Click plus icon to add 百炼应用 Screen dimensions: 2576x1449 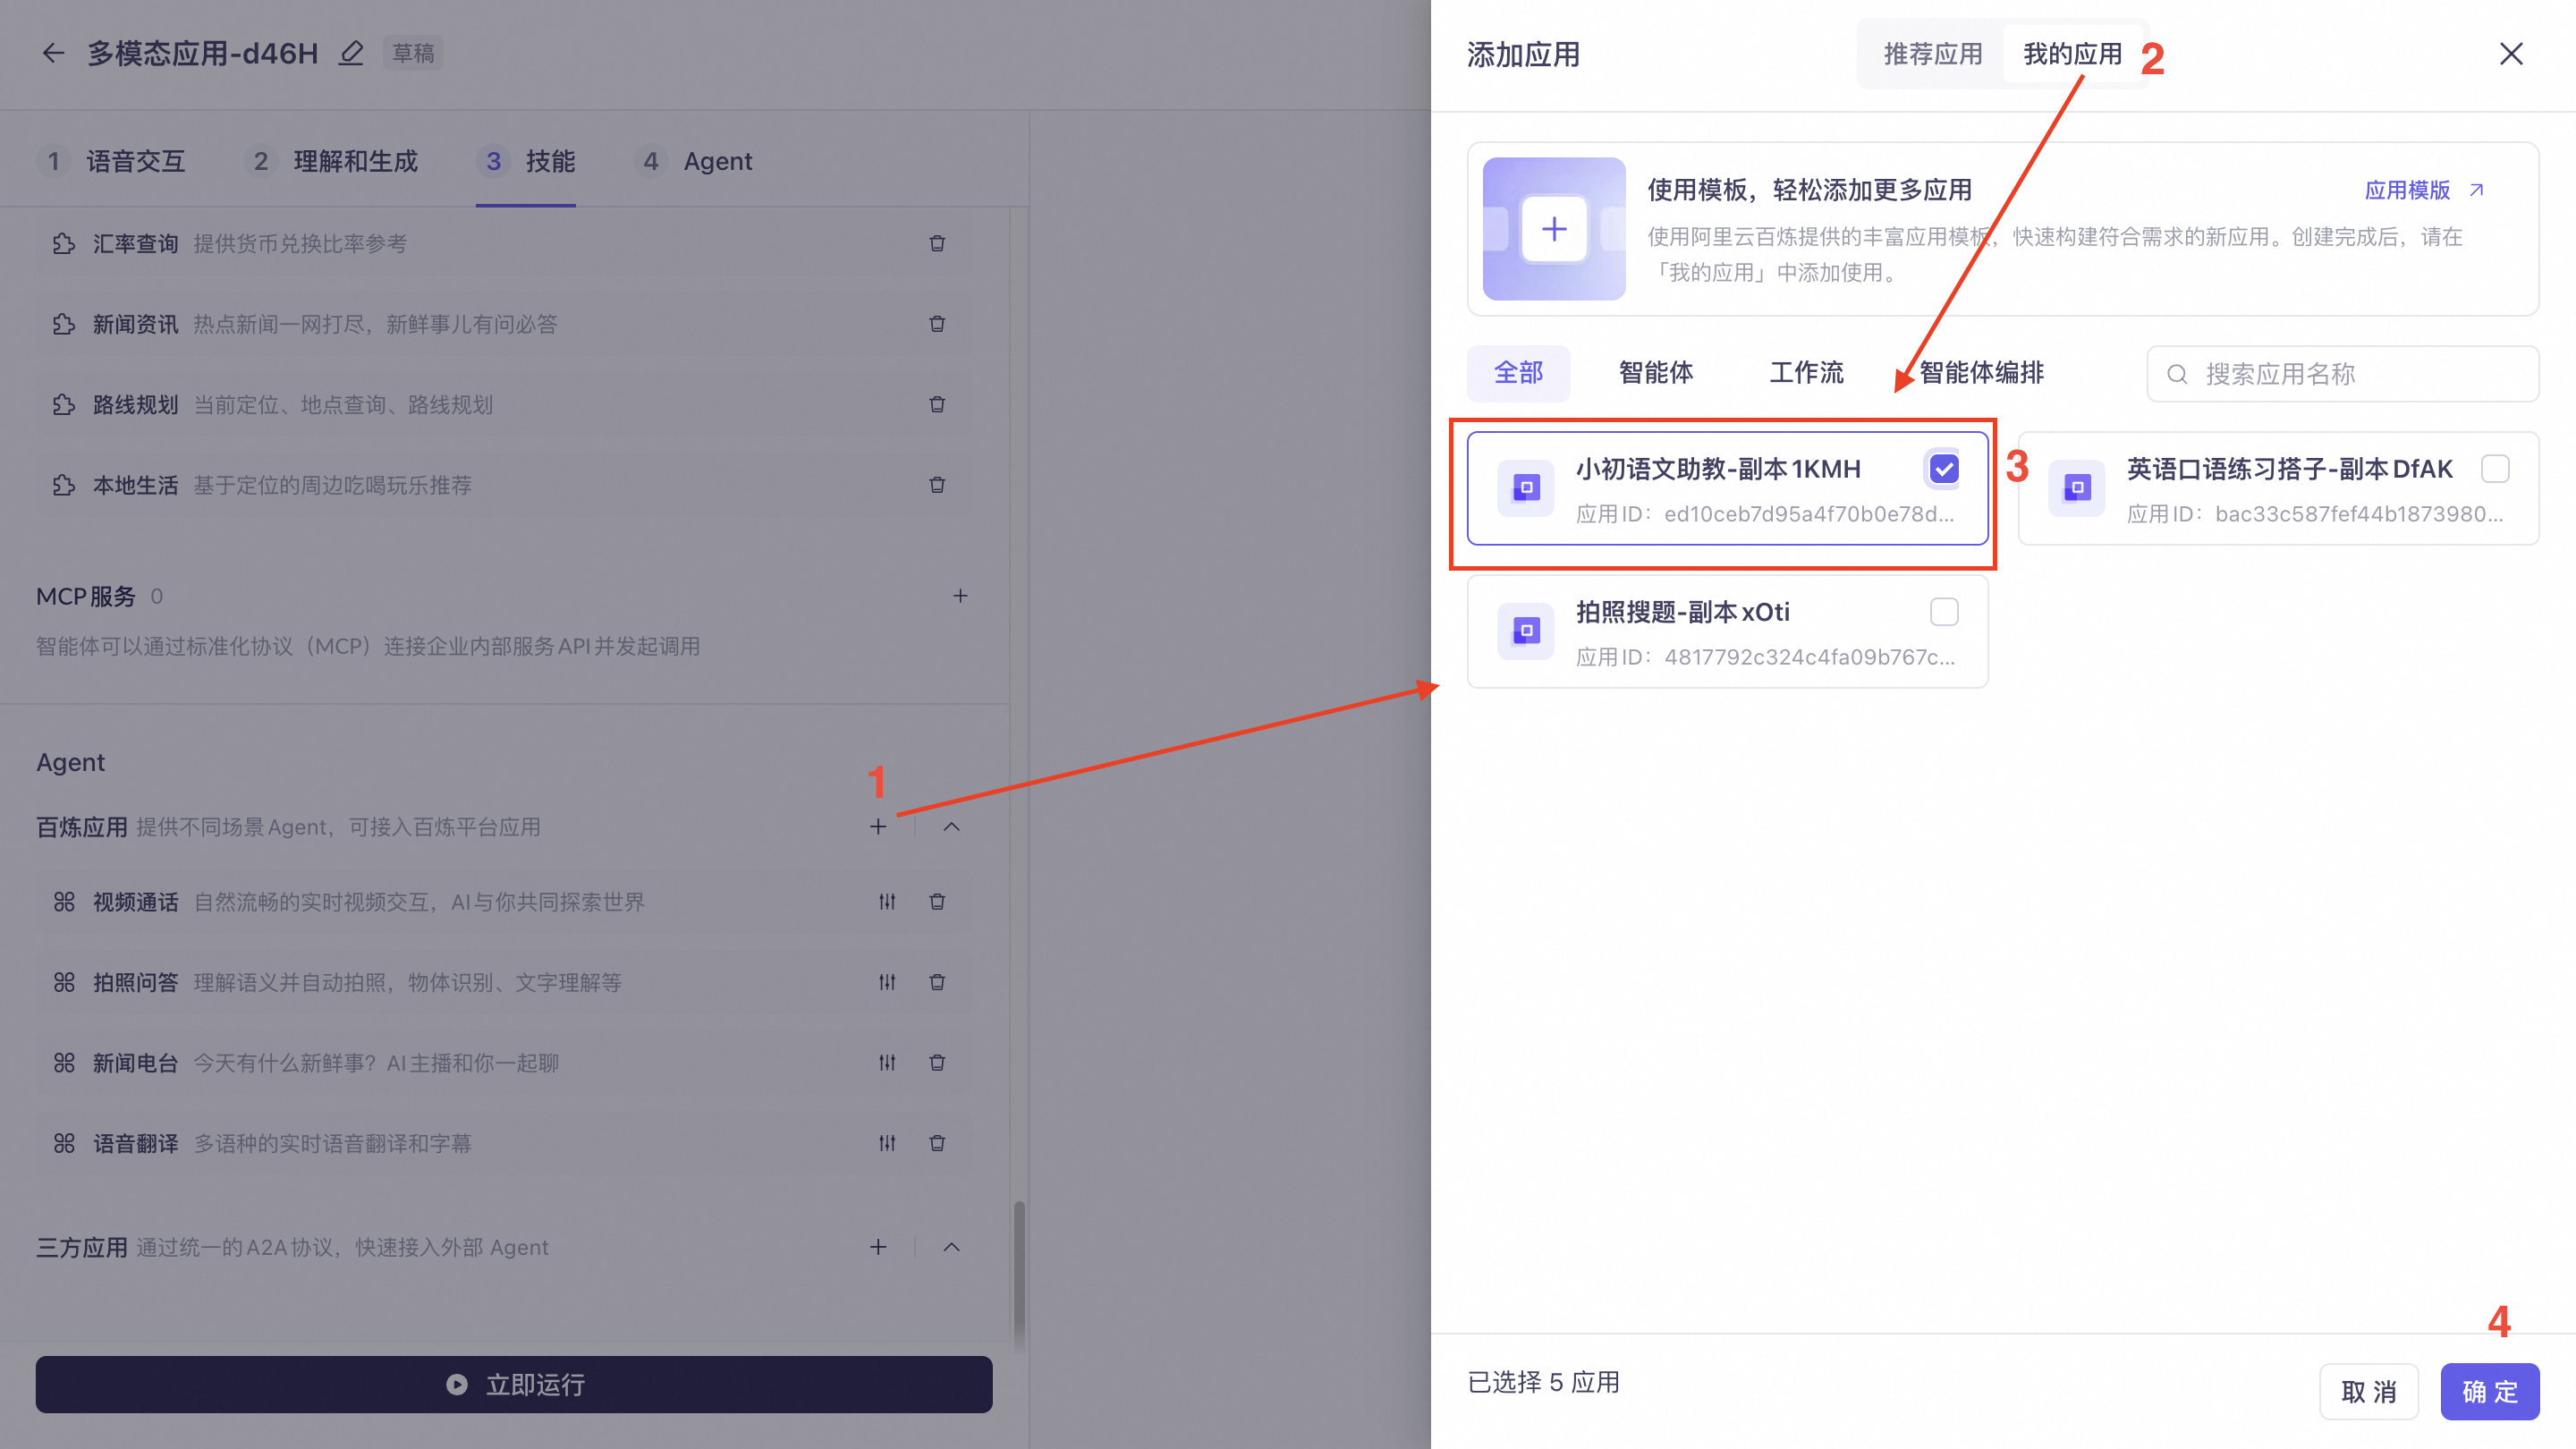[x=878, y=827]
